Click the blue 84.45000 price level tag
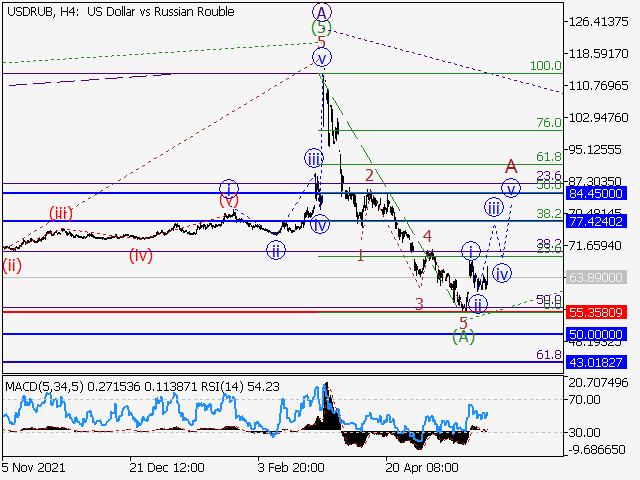Viewport: 640px width, 480px height. click(x=596, y=193)
